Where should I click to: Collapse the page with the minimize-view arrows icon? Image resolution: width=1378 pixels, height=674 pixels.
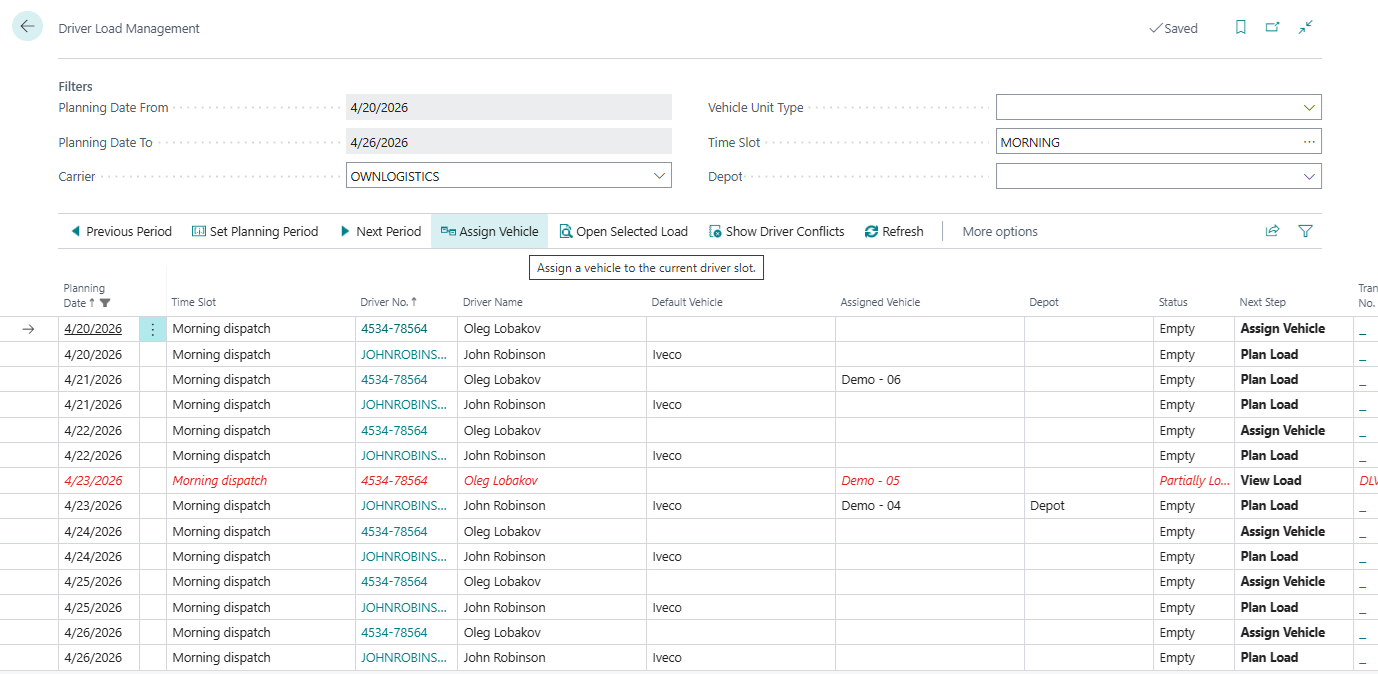coord(1305,27)
